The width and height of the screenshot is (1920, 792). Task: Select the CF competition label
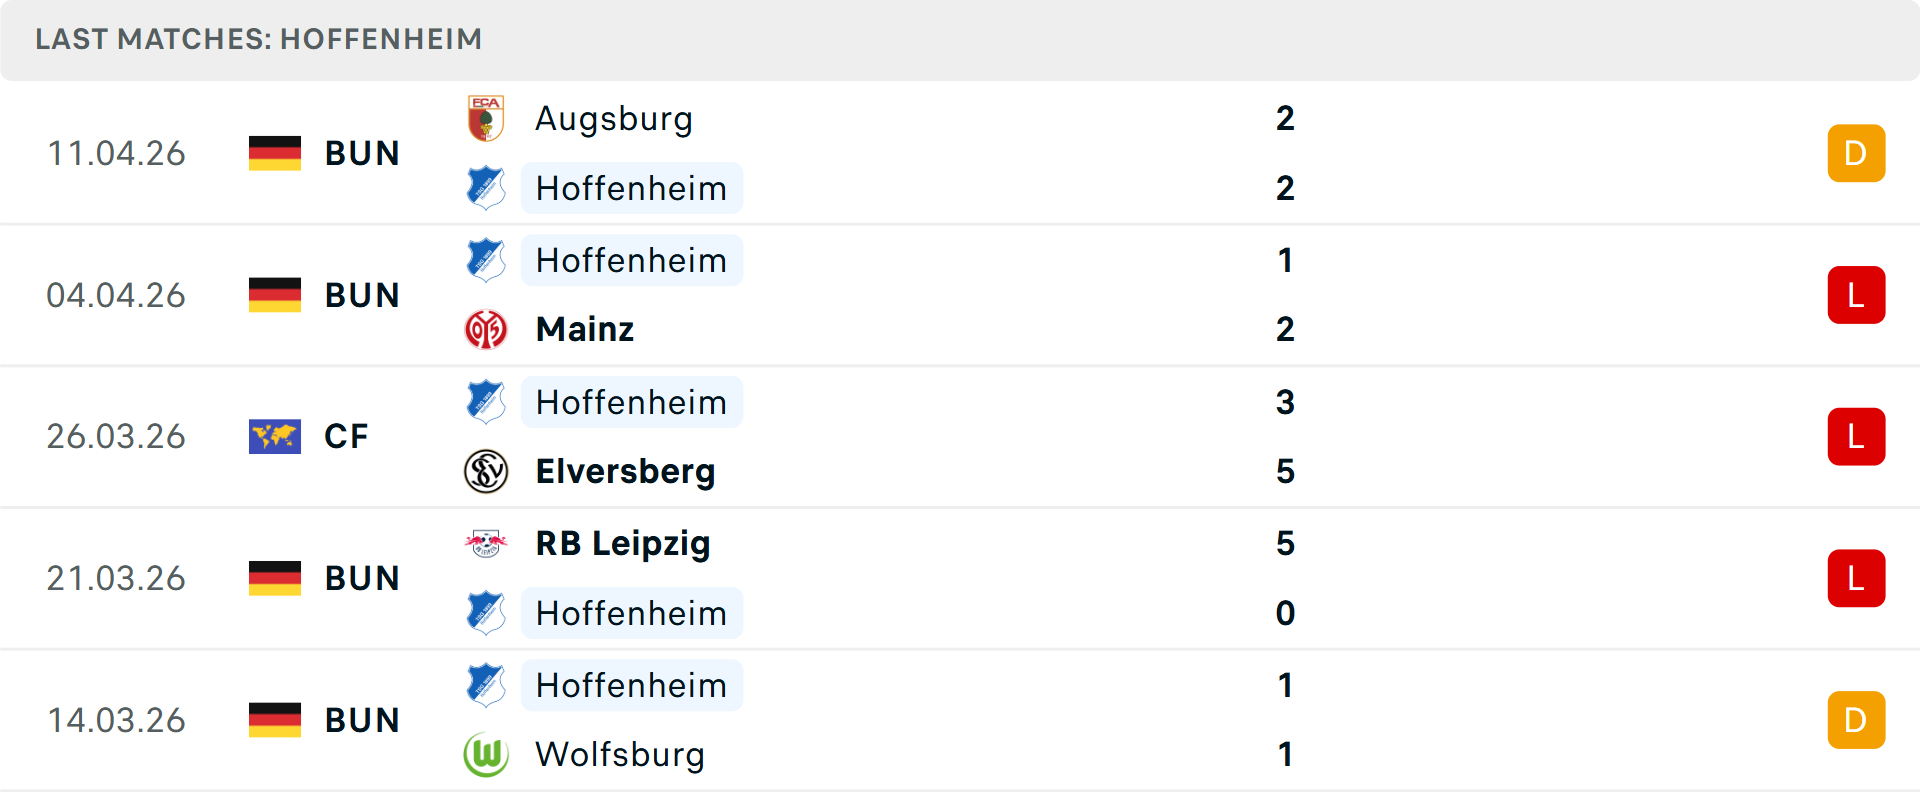pos(346,436)
